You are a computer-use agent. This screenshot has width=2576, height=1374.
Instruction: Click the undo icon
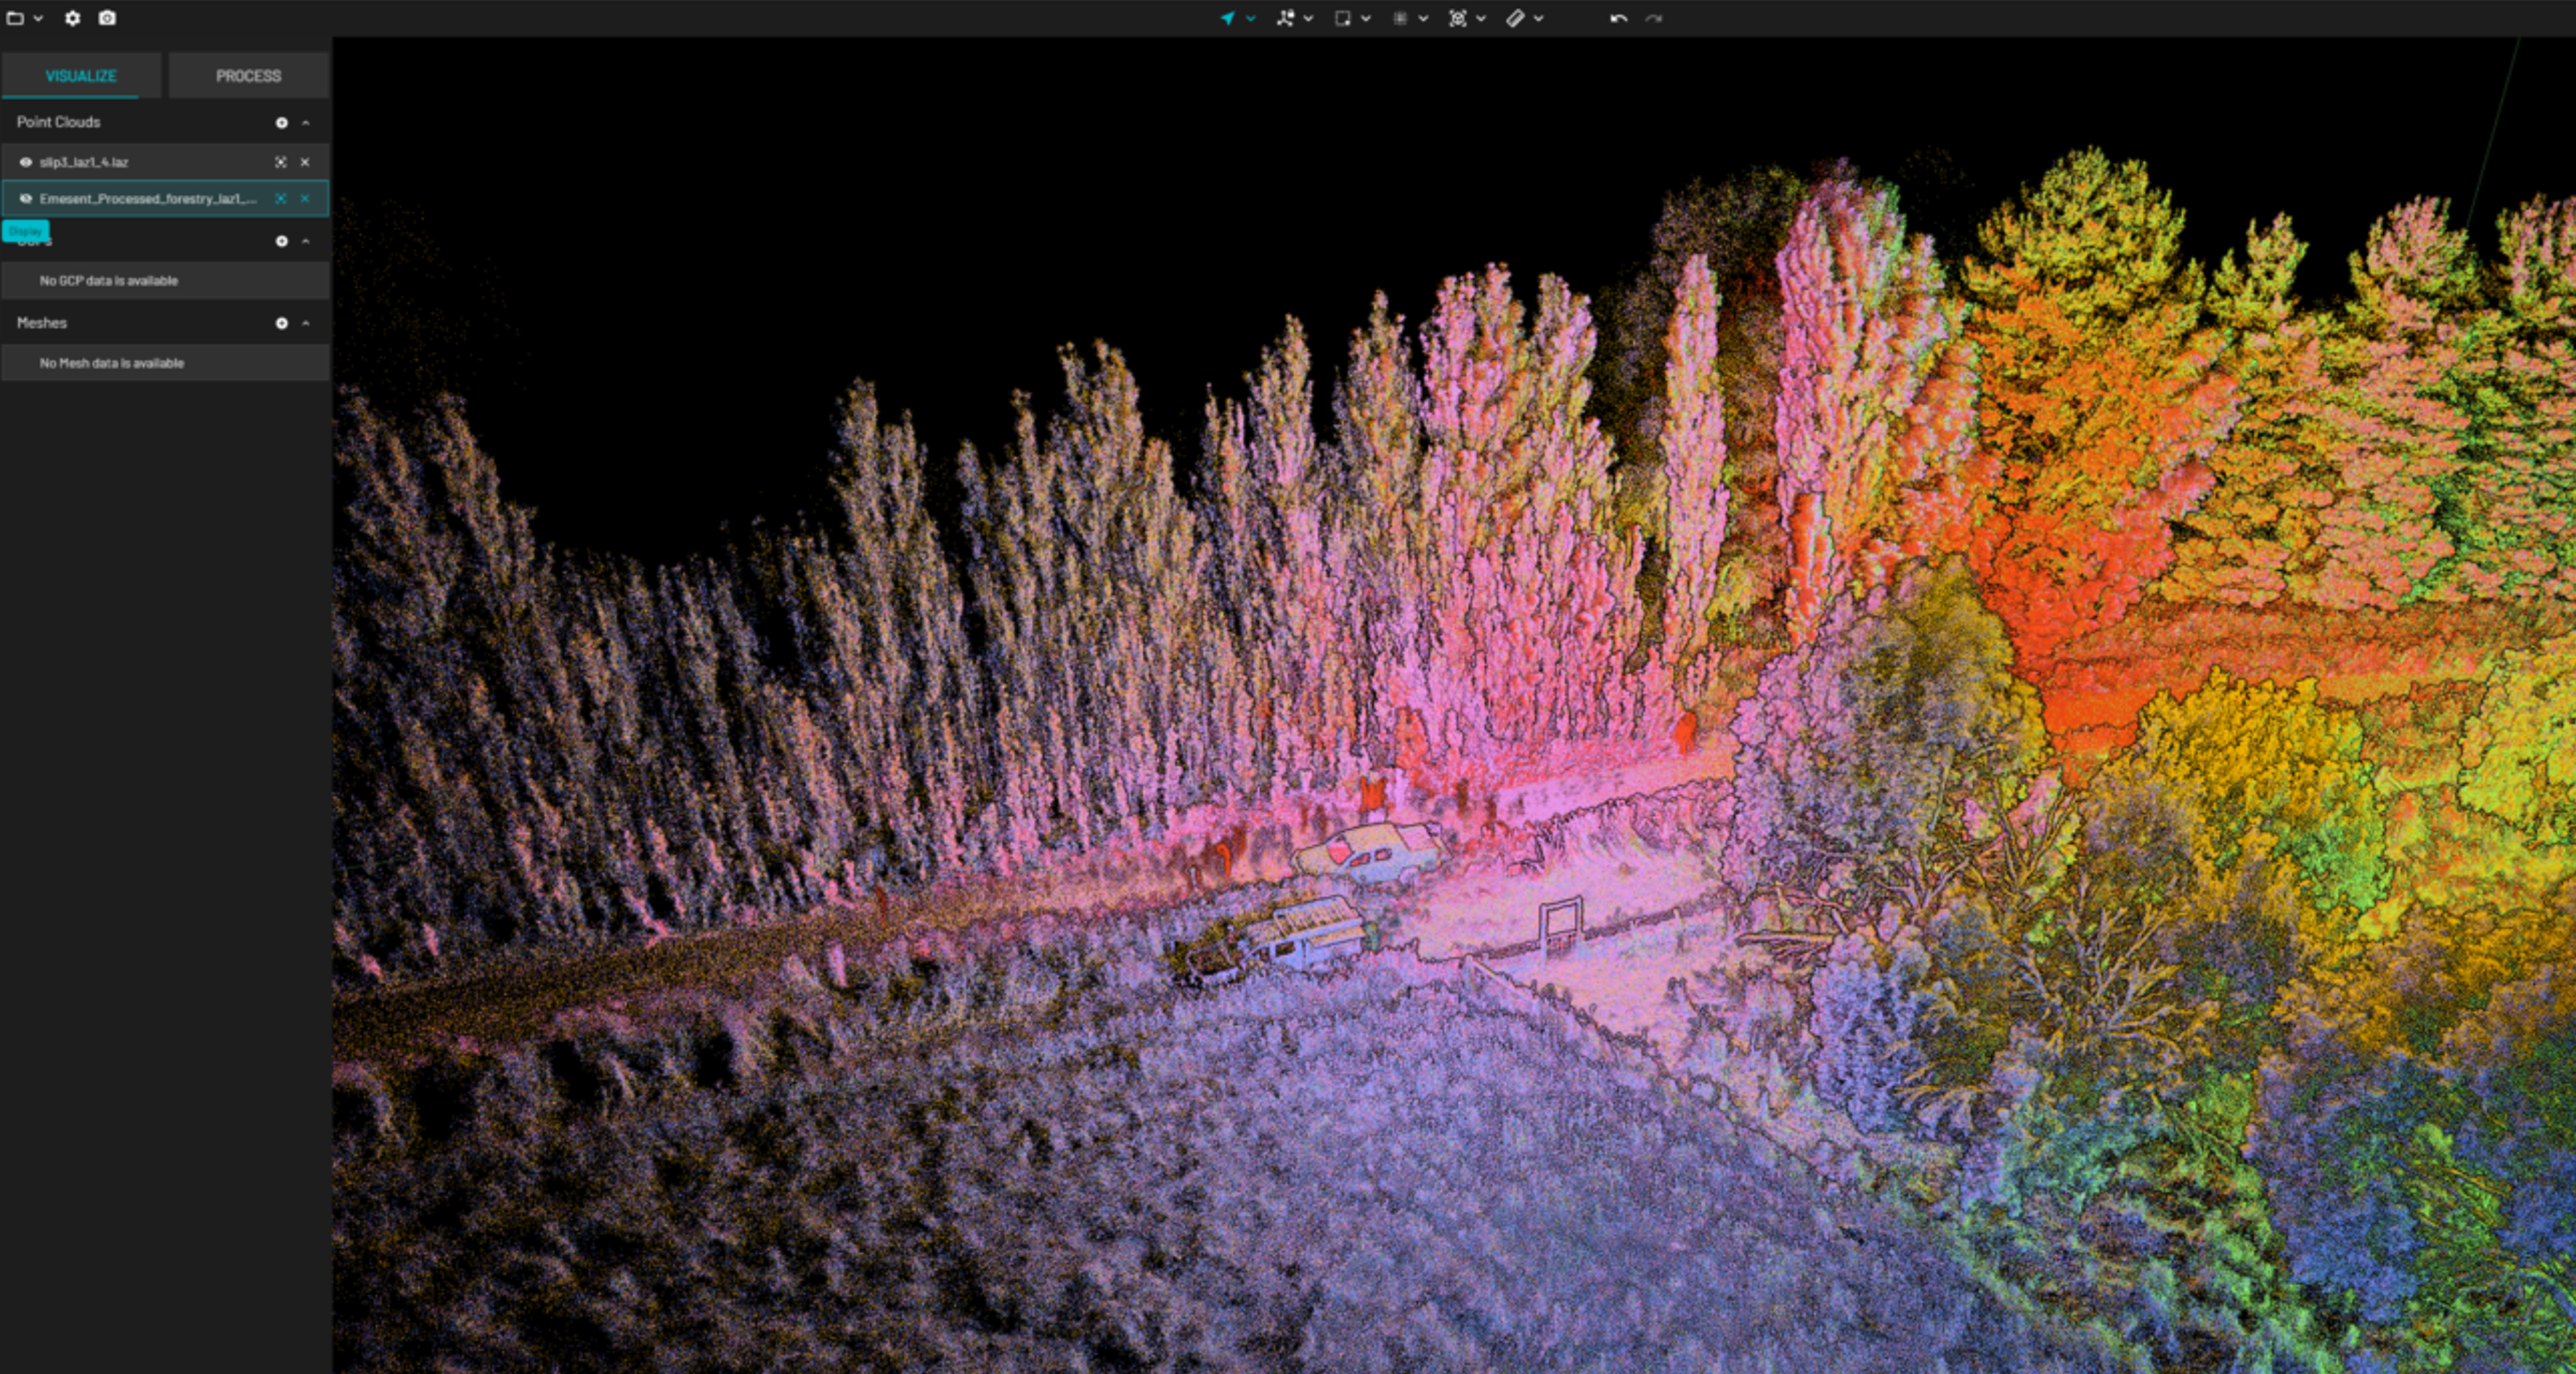pyautogui.click(x=1618, y=18)
